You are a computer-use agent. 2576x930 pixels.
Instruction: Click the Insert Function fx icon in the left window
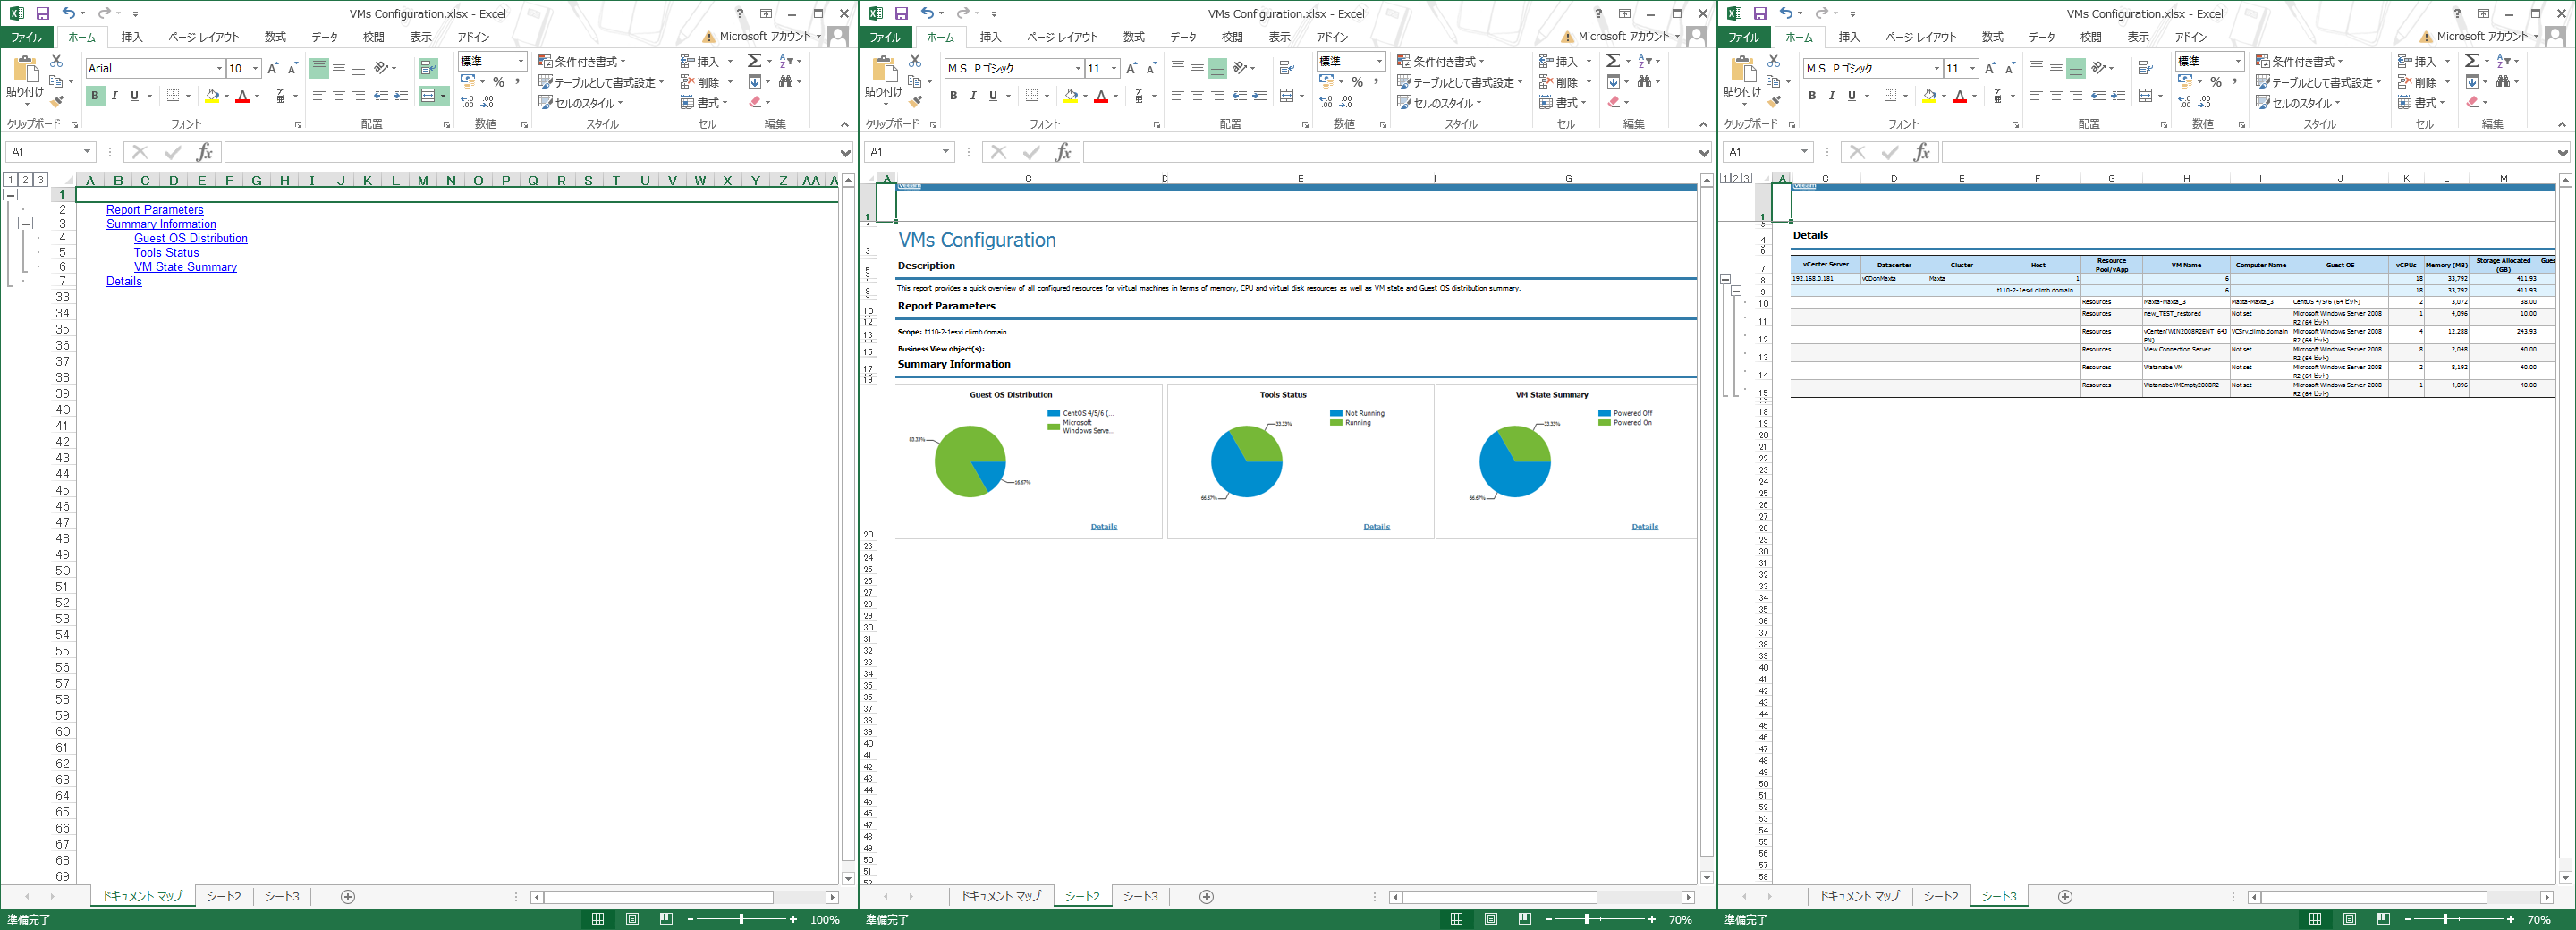tap(204, 152)
